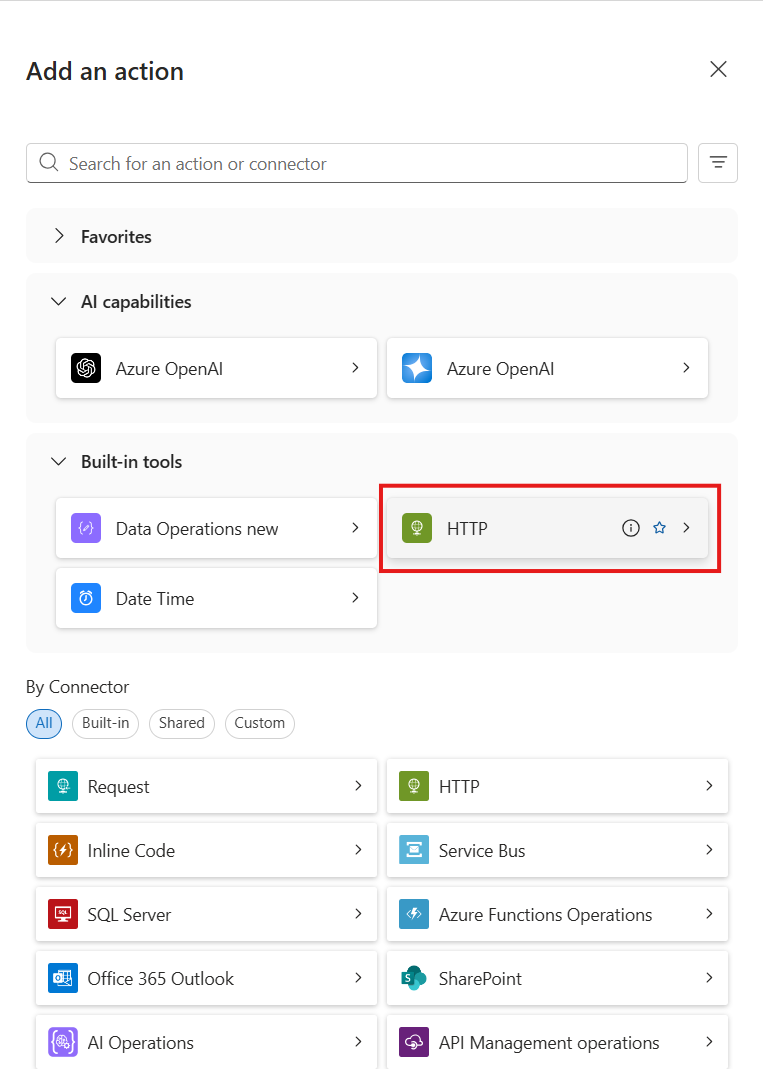Open Azure Functions Operations connector
Viewport: 763px width, 1069px height.
[557, 914]
